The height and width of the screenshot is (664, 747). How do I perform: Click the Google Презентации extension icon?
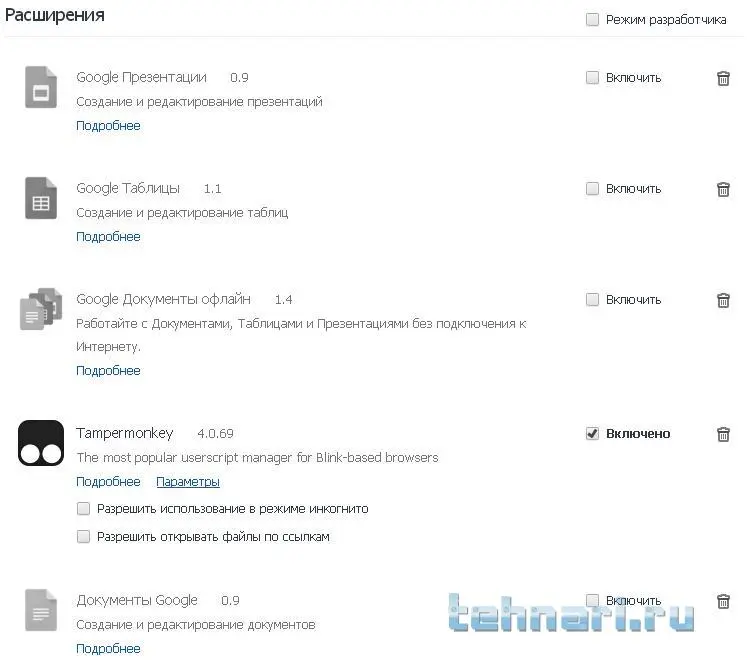point(41,87)
